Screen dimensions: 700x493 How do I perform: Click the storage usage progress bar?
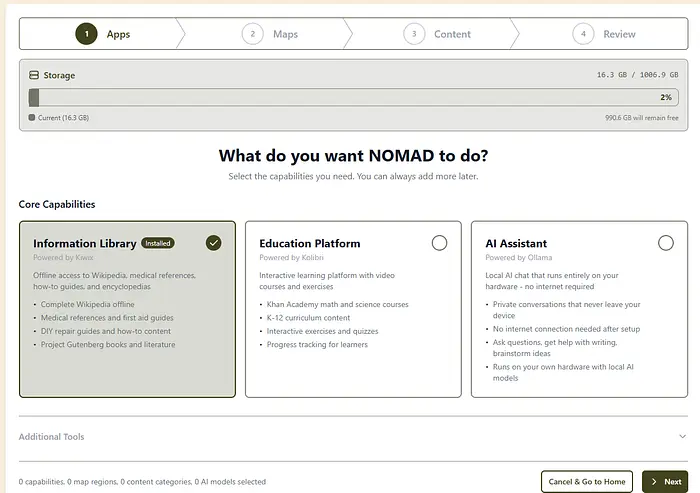click(x=350, y=98)
